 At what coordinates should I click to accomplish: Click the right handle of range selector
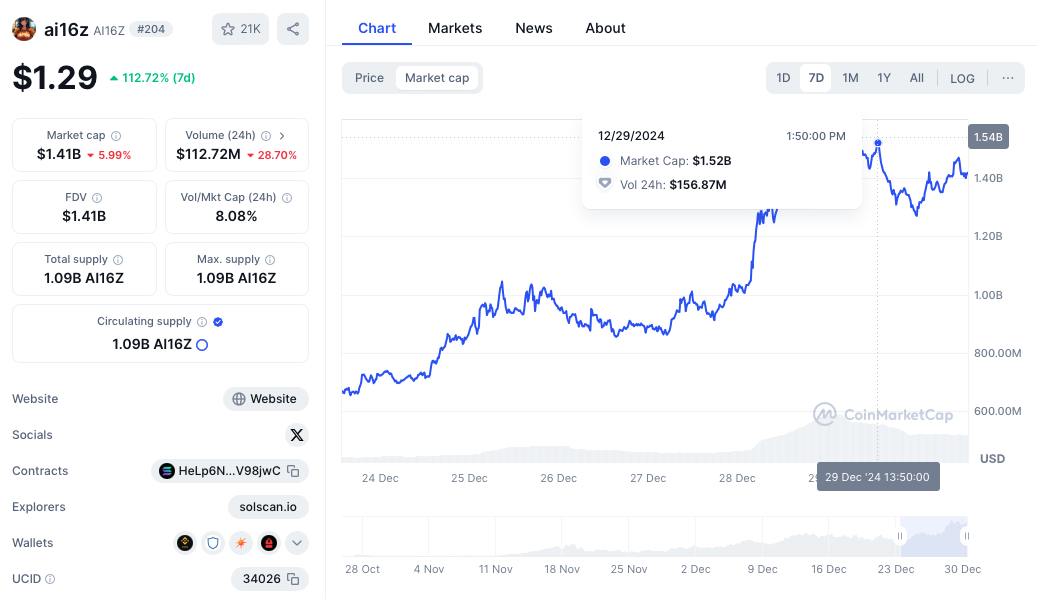[967, 536]
